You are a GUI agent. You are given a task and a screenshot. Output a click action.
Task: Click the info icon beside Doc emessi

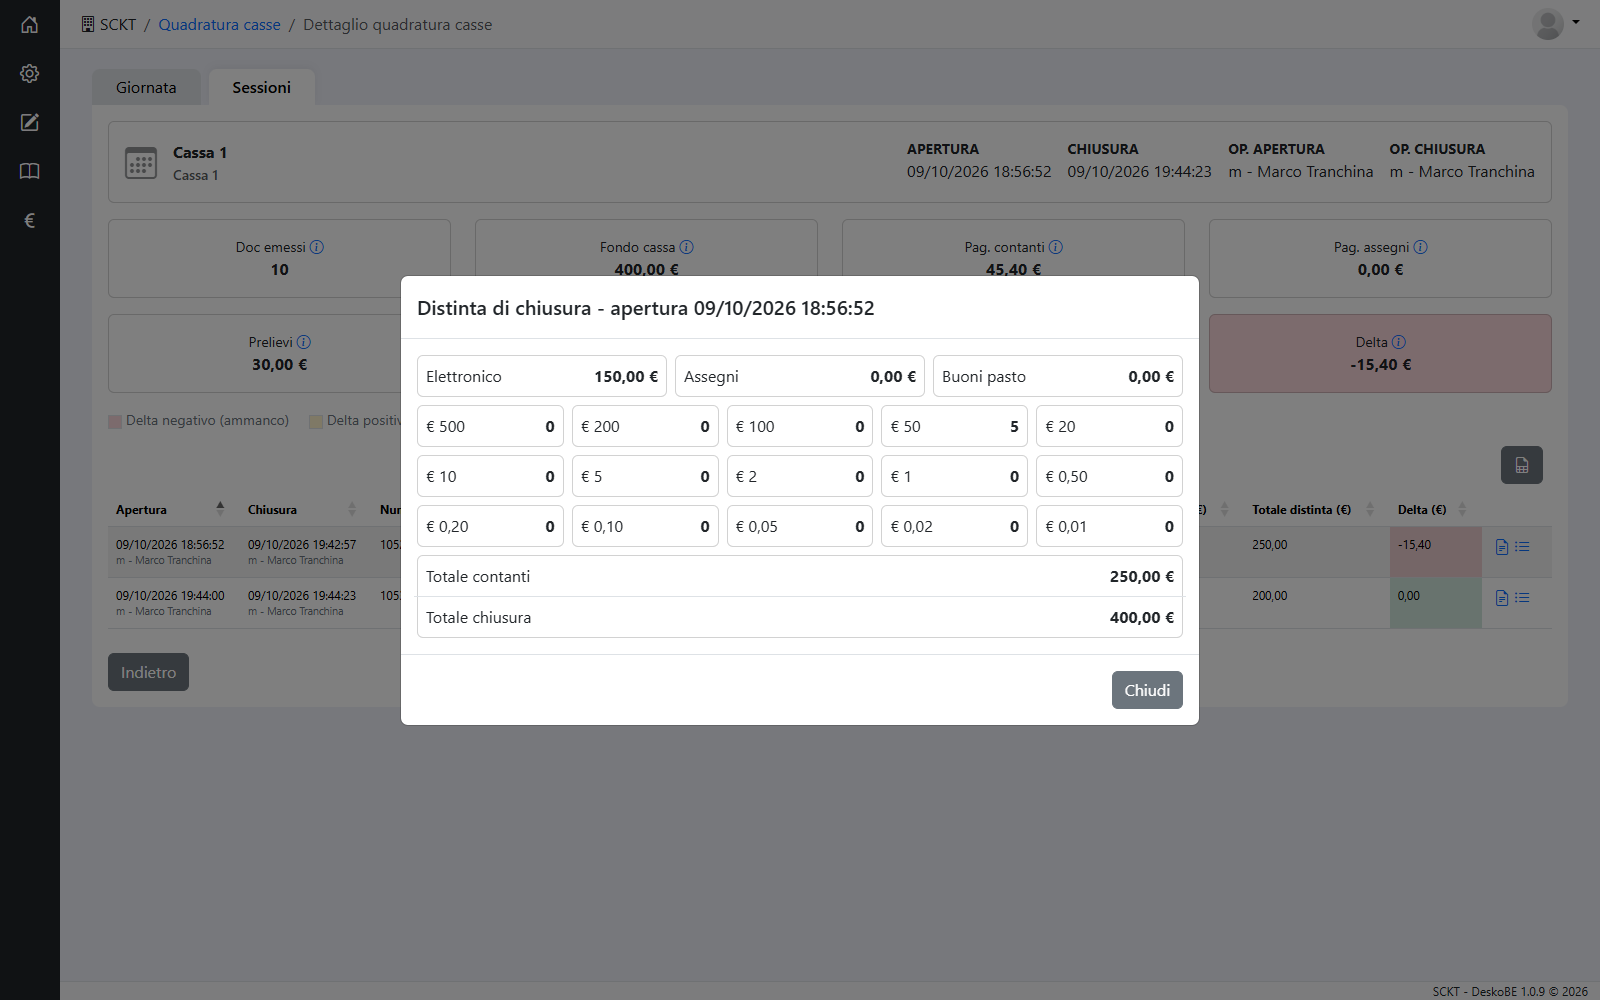317,247
